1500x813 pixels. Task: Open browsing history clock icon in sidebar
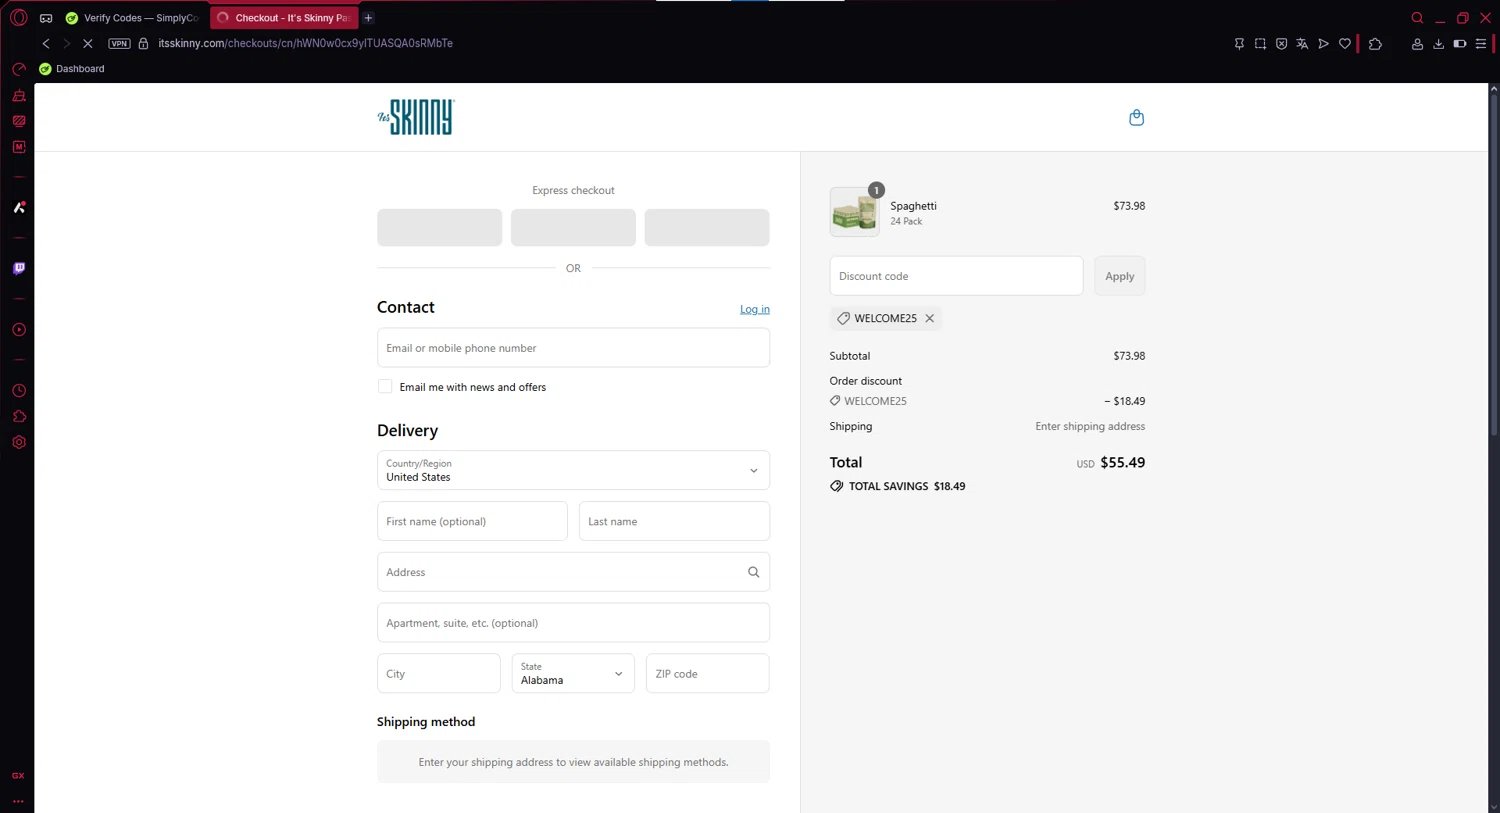coord(18,391)
